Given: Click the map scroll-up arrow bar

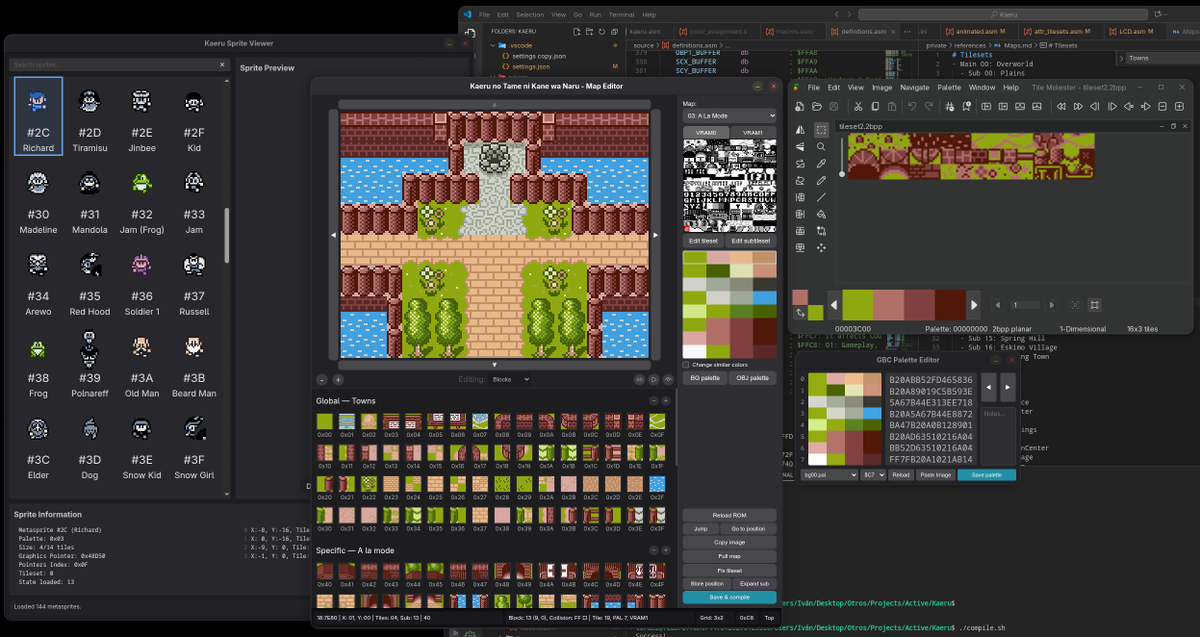Looking at the screenshot, I should (x=495, y=104).
